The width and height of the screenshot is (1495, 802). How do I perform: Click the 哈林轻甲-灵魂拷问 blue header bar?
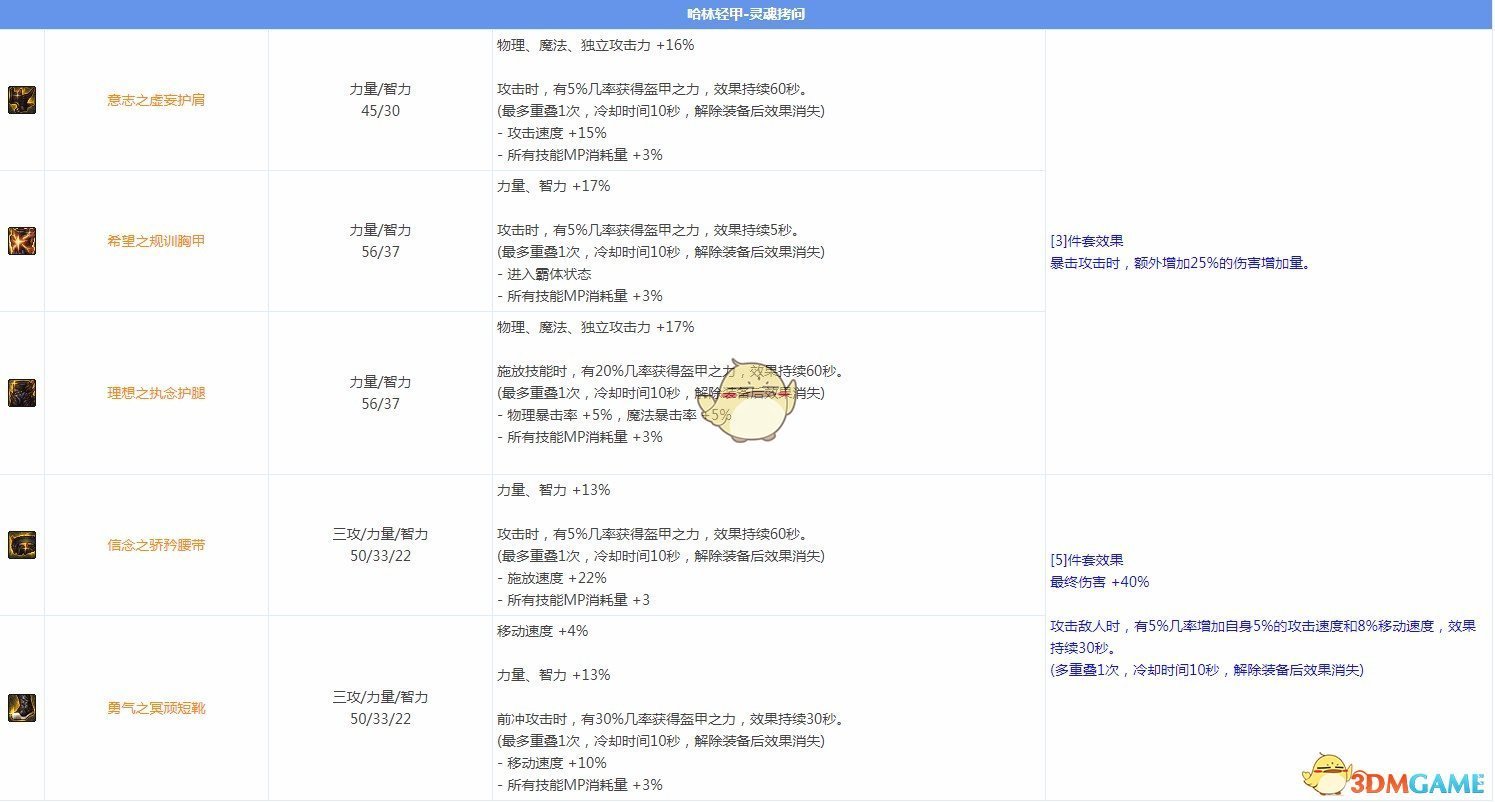point(747,14)
